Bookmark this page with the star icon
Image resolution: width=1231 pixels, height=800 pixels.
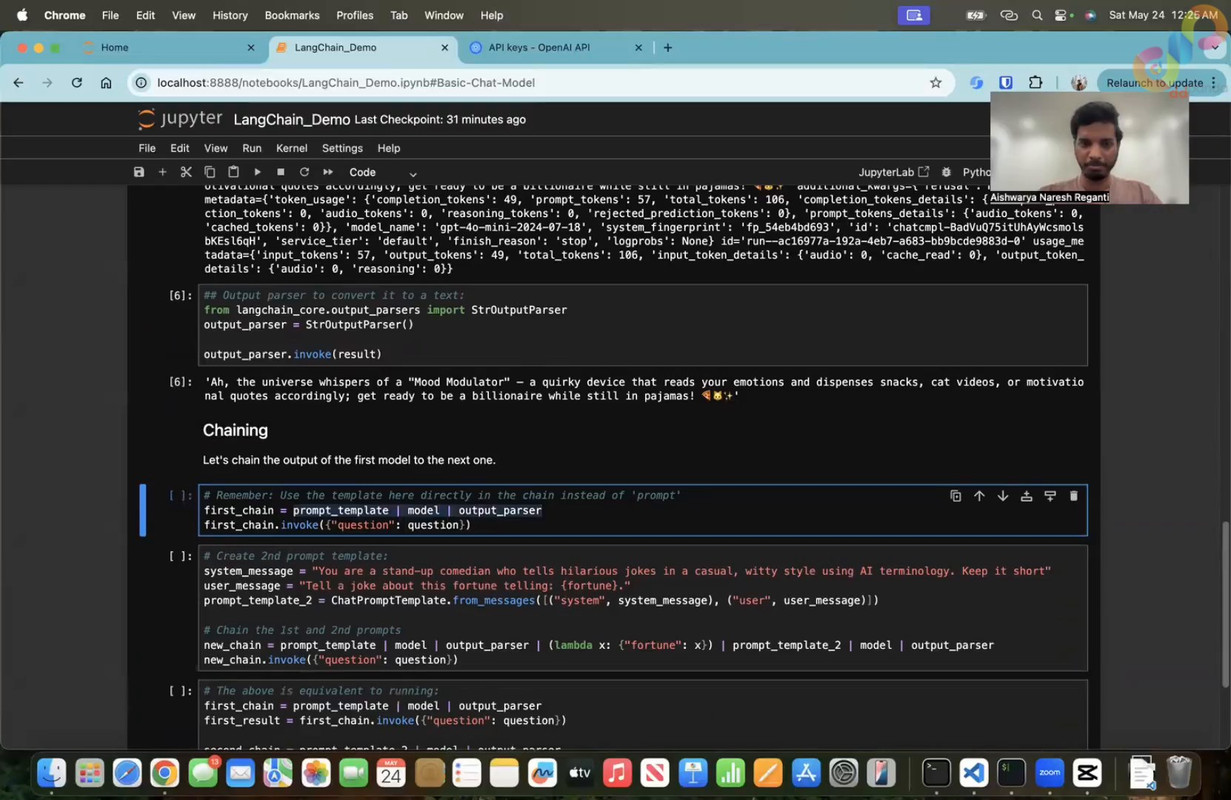[x=936, y=83]
